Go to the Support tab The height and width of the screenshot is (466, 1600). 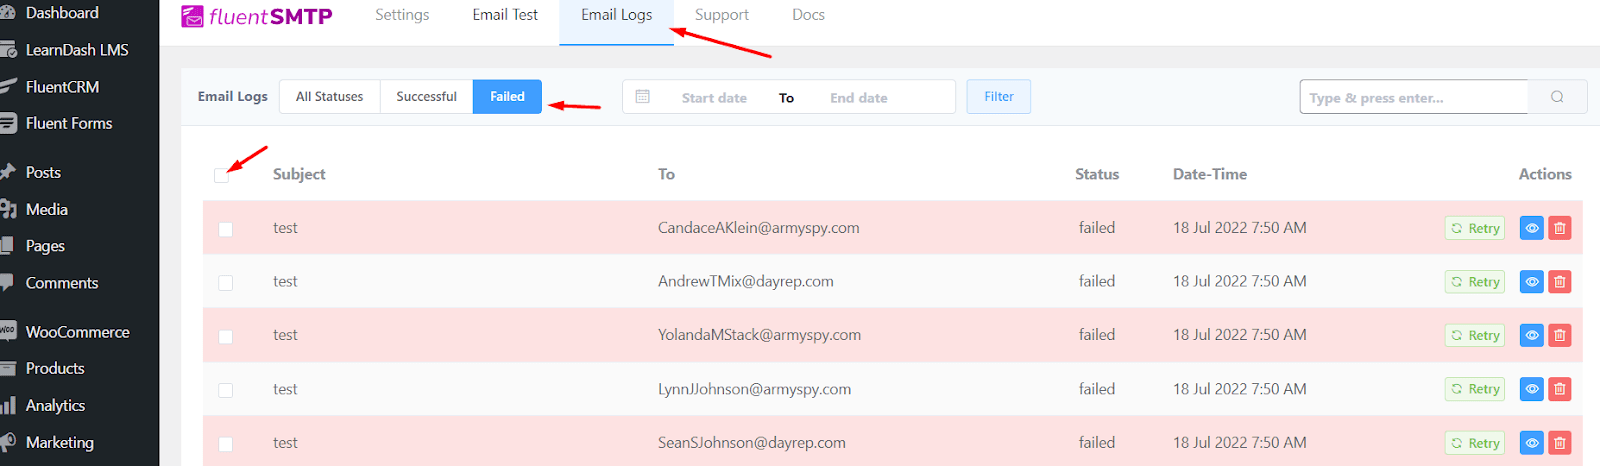click(722, 15)
